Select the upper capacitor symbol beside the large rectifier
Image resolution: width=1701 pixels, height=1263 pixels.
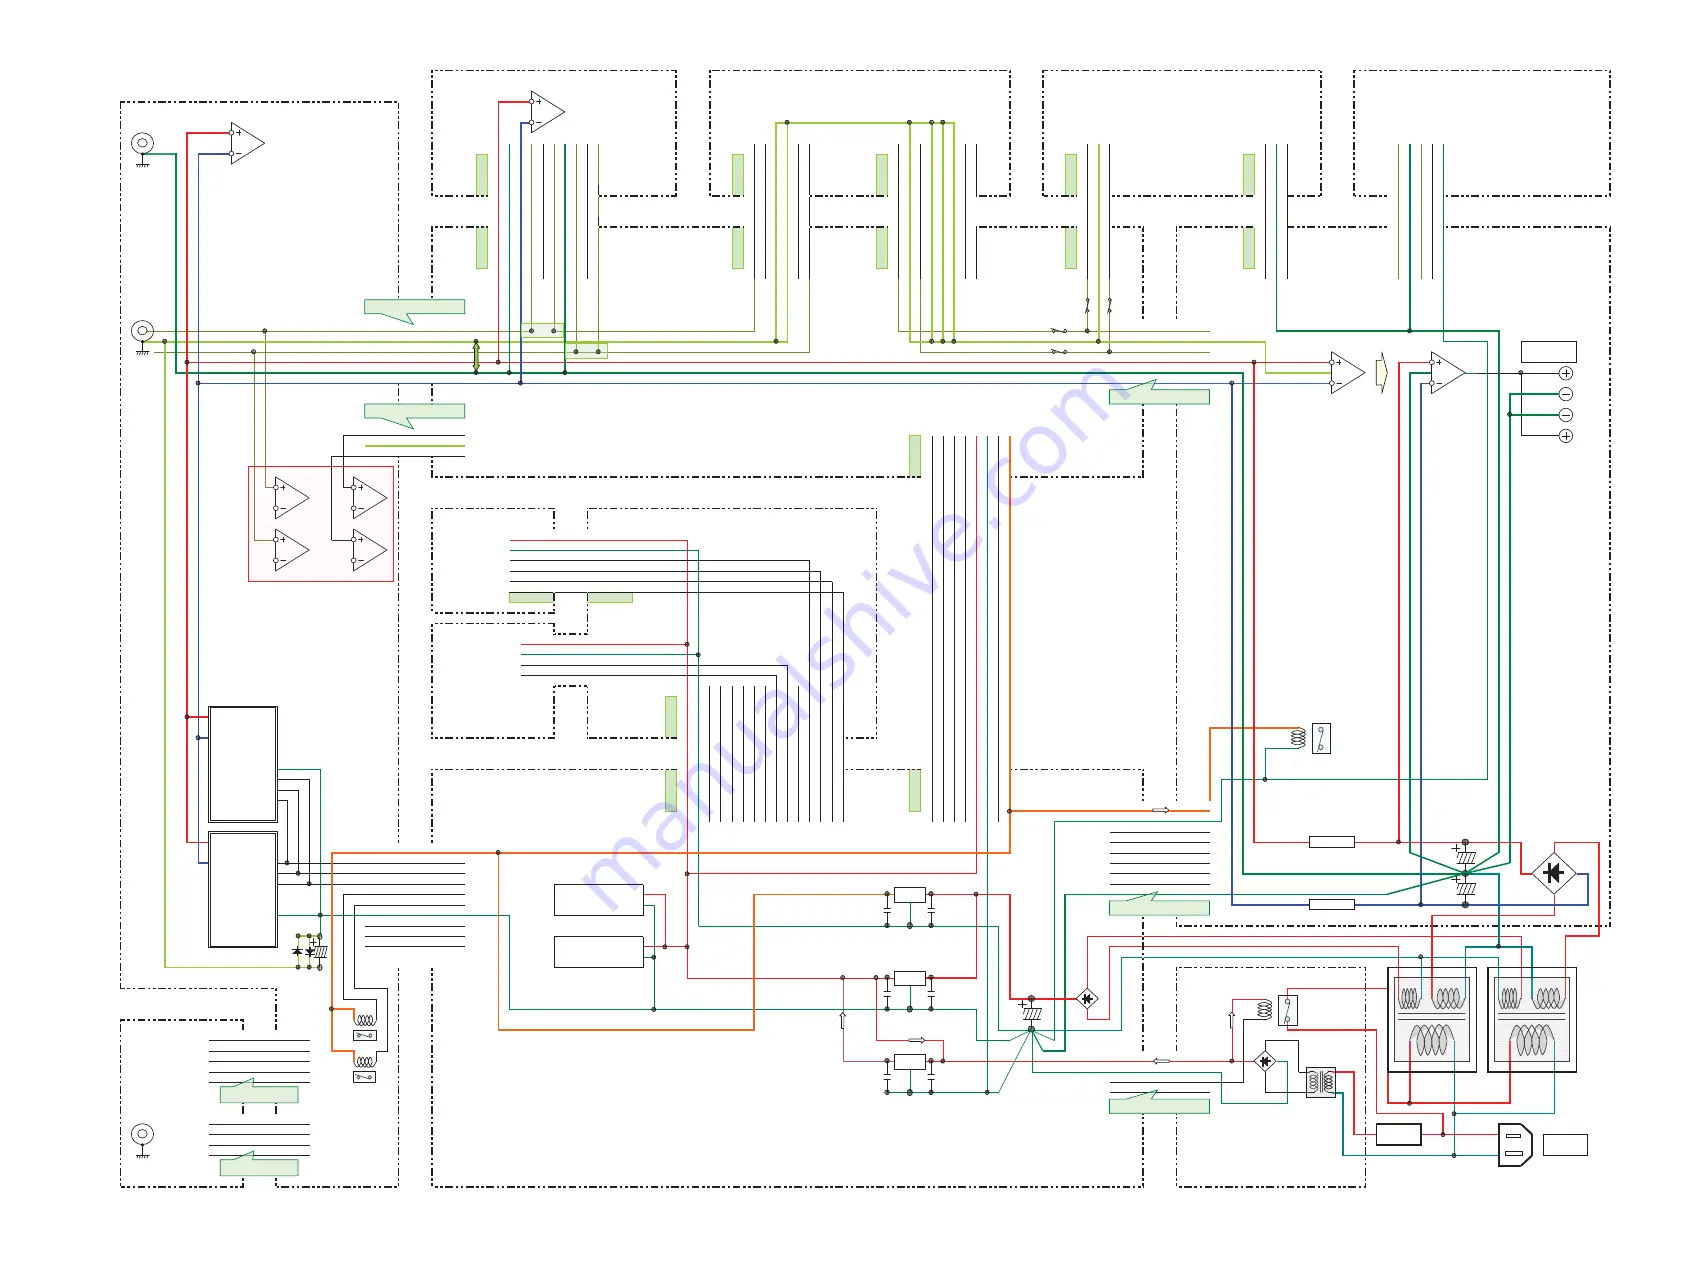coord(1465,856)
